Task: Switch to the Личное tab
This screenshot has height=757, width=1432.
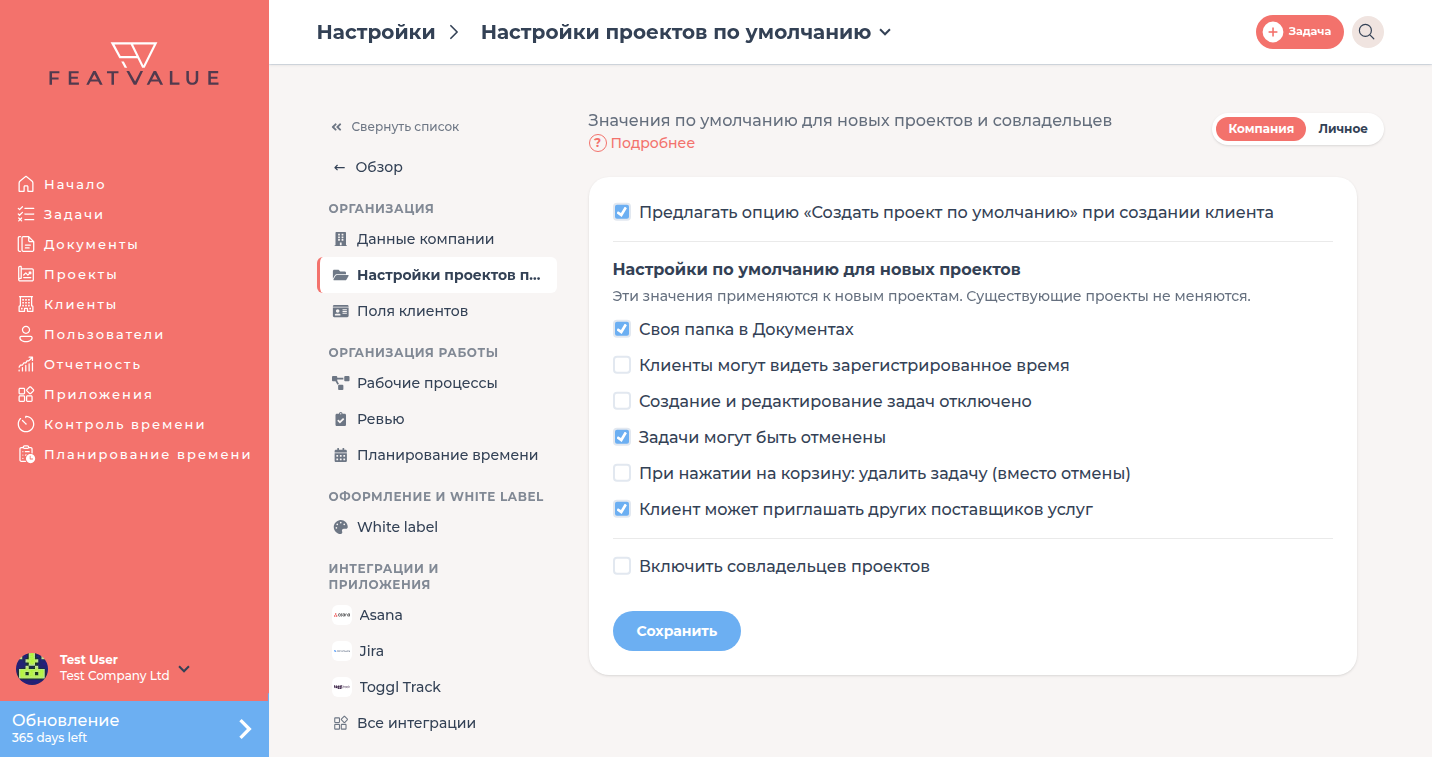Action: [x=1343, y=128]
